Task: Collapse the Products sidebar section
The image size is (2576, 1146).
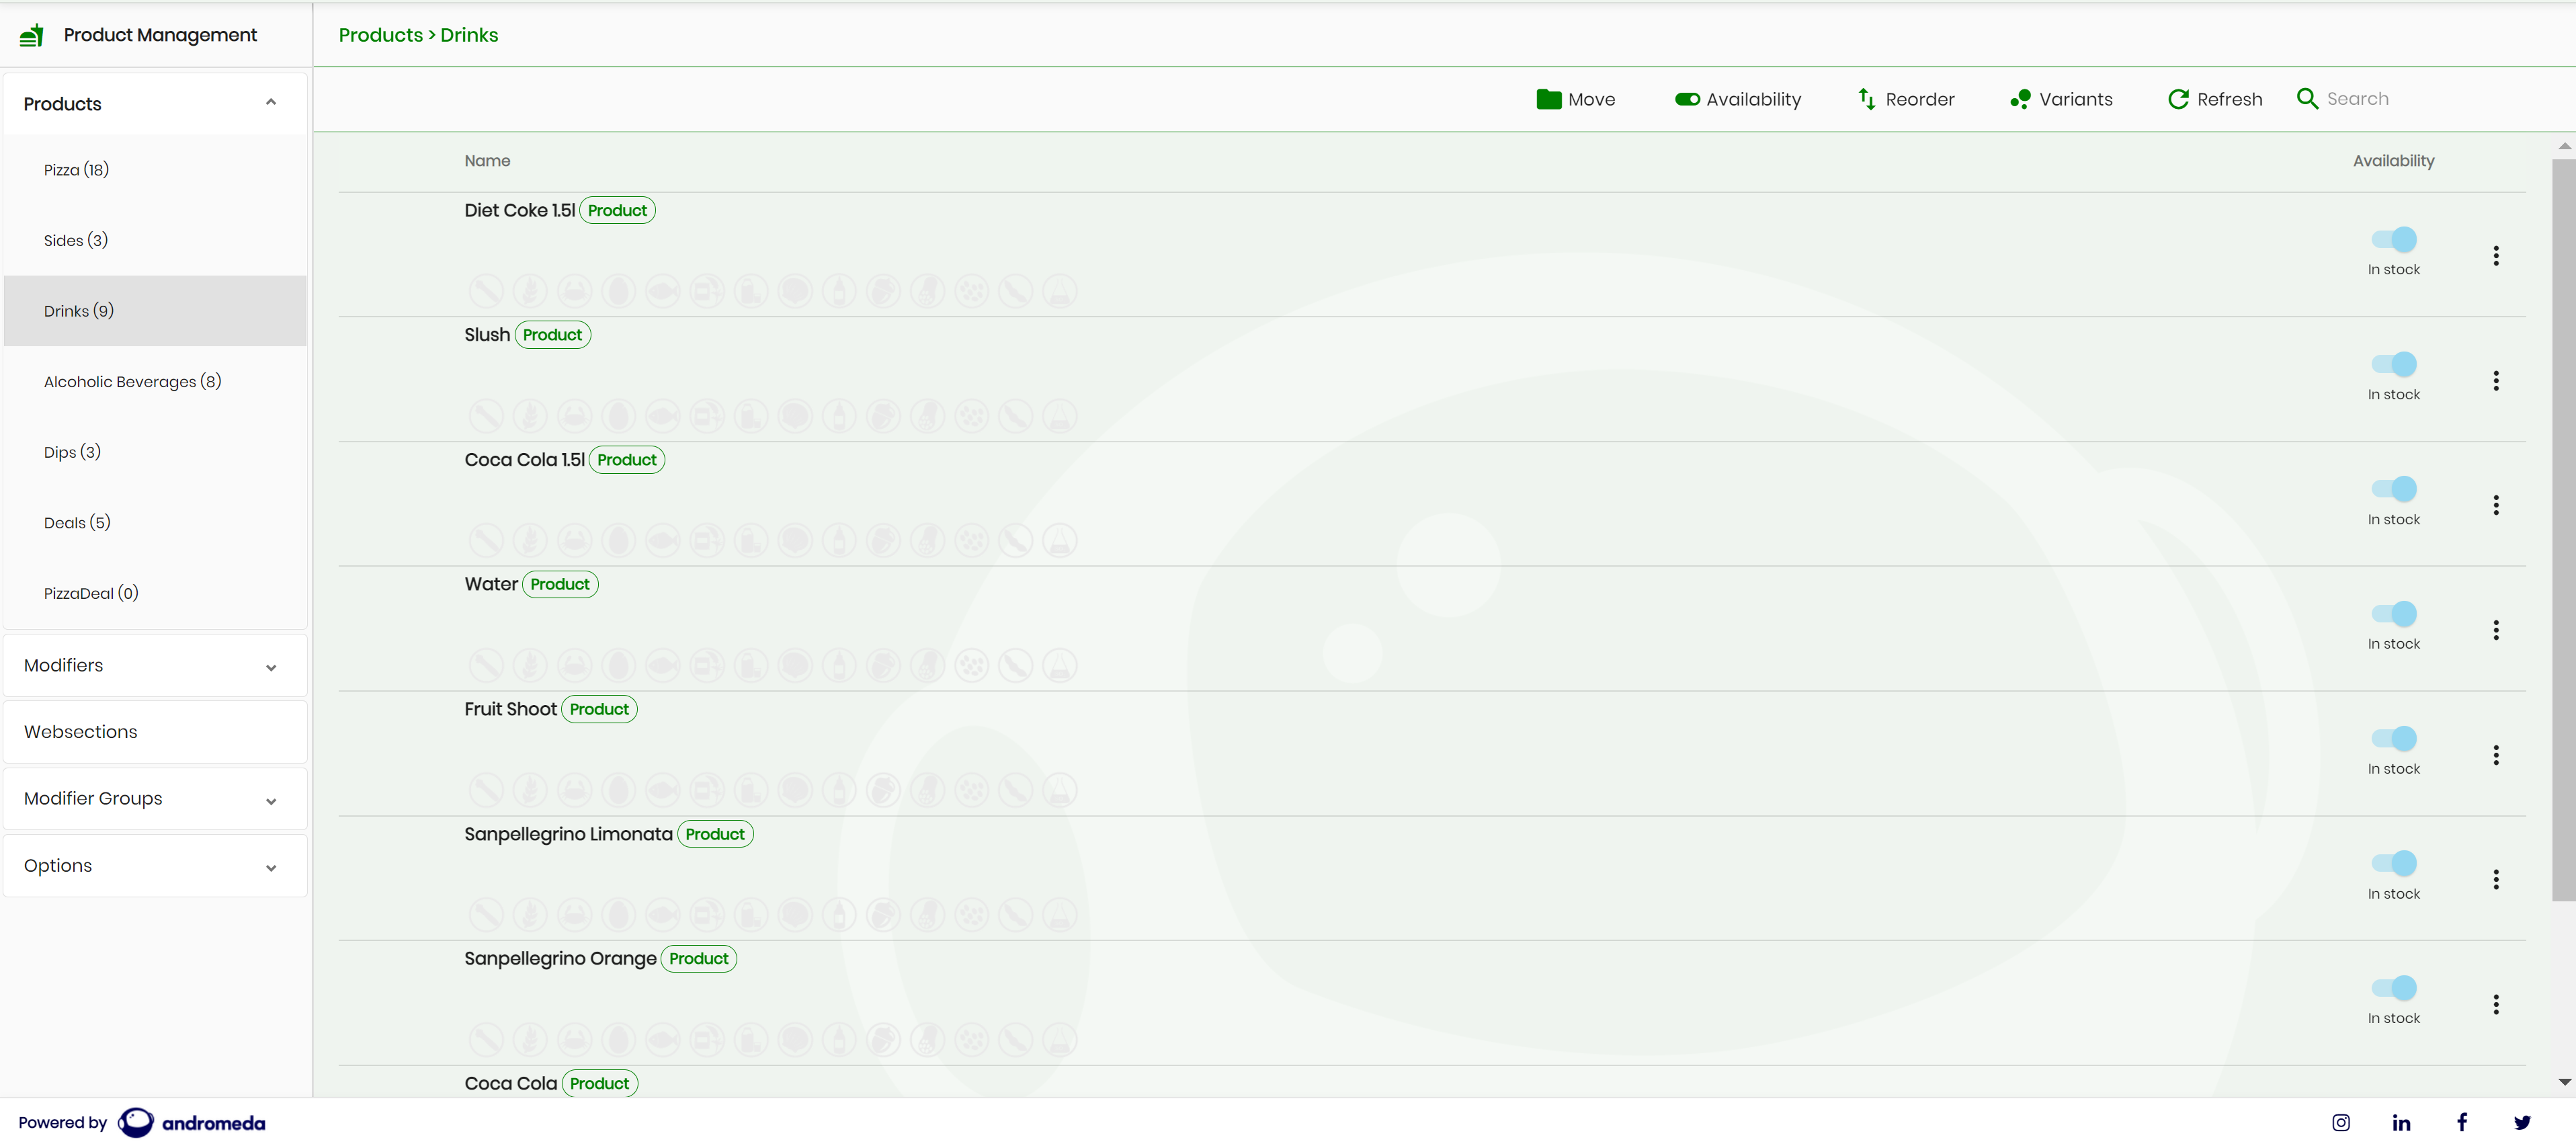Action: (270, 103)
